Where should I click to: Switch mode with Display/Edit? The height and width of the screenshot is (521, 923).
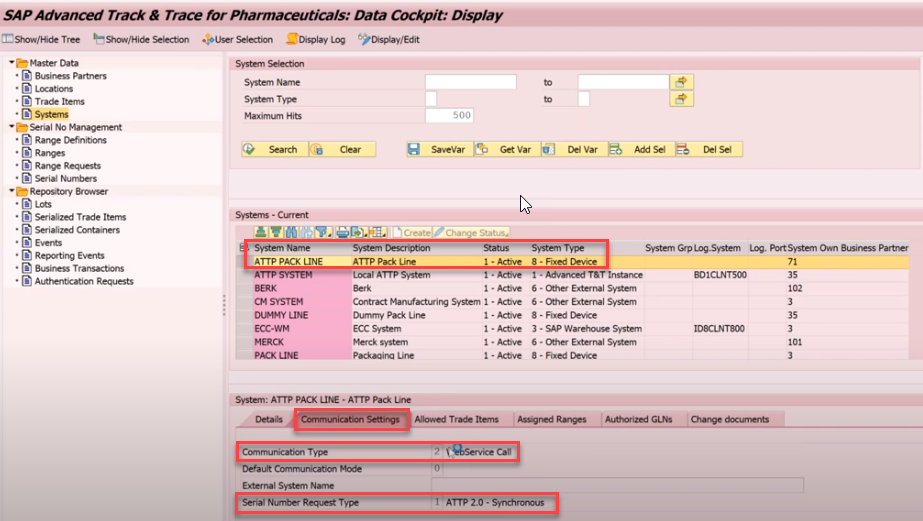coord(389,39)
